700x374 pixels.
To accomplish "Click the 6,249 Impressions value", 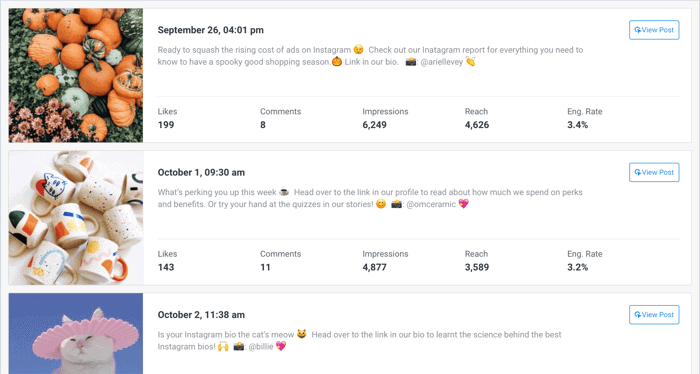I will [375, 125].
